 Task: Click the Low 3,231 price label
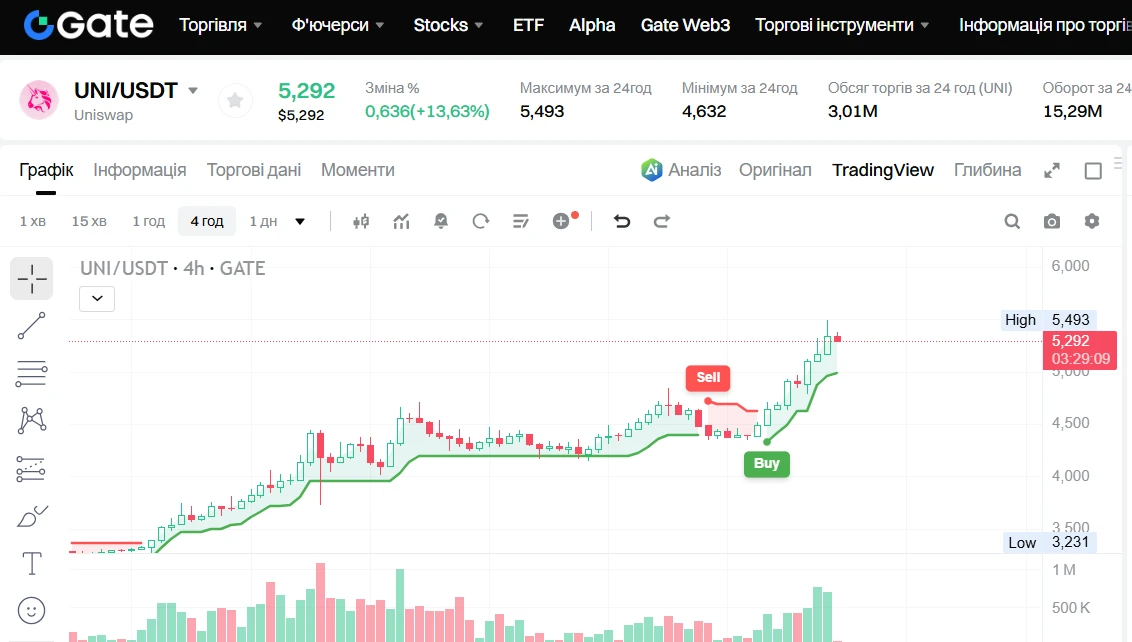[1050, 542]
